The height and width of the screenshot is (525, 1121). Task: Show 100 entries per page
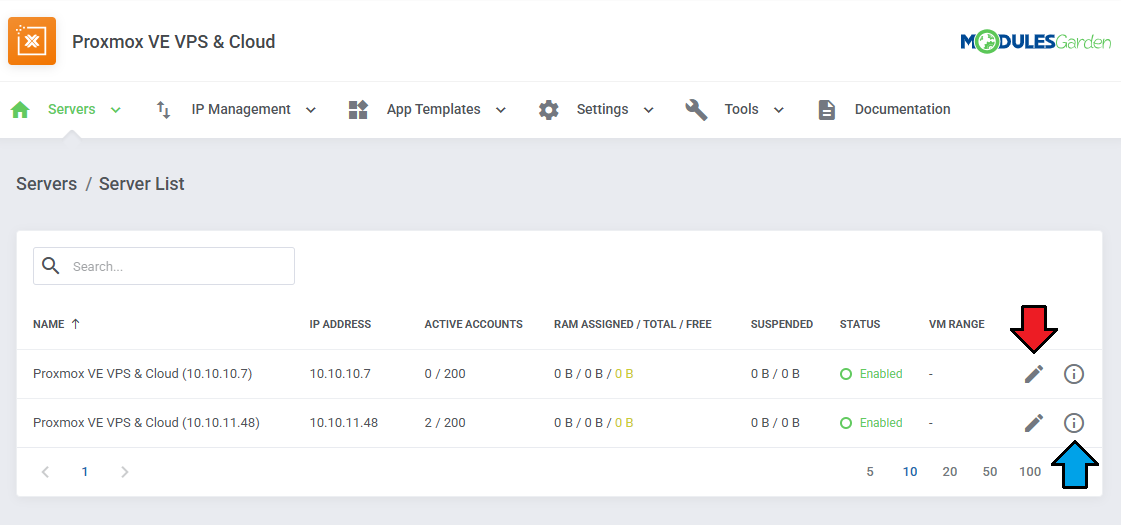click(x=1030, y=471)
